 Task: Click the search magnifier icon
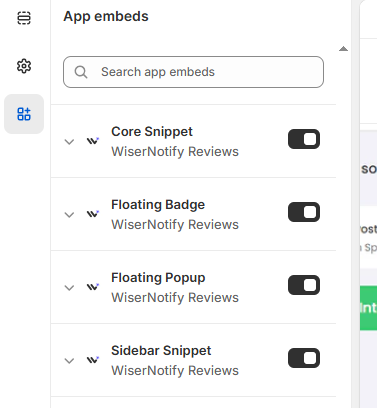point(81,72)
